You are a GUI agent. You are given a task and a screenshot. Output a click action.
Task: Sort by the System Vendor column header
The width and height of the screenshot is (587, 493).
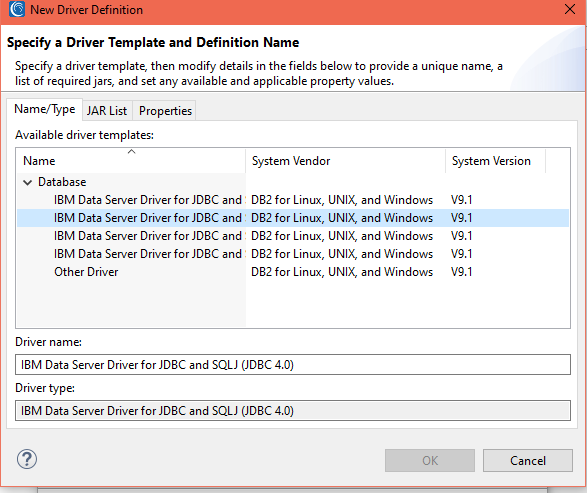346,161
